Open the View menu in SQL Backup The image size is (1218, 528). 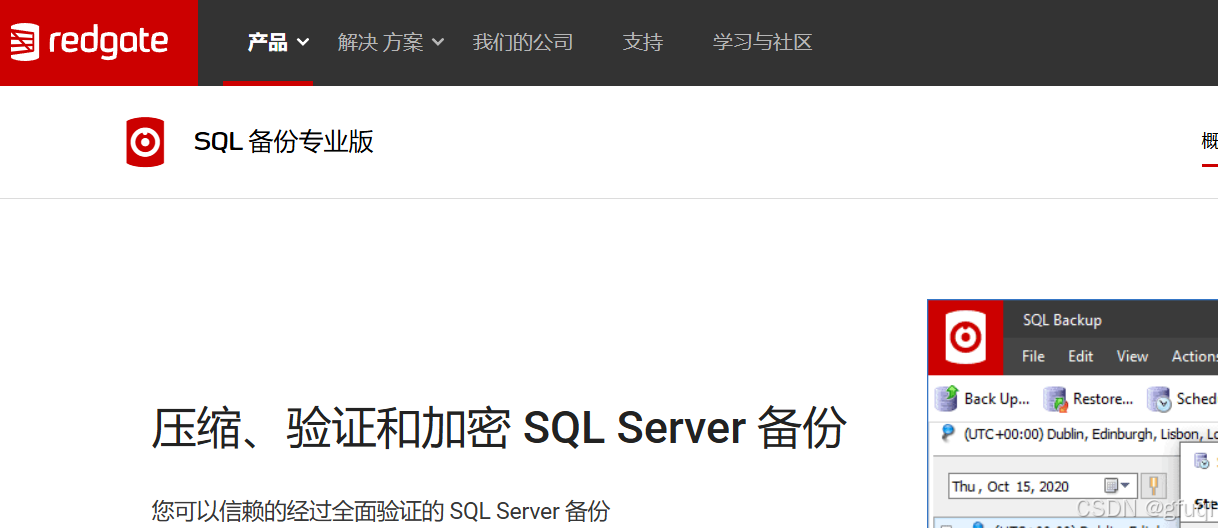tap(1132, 356)
